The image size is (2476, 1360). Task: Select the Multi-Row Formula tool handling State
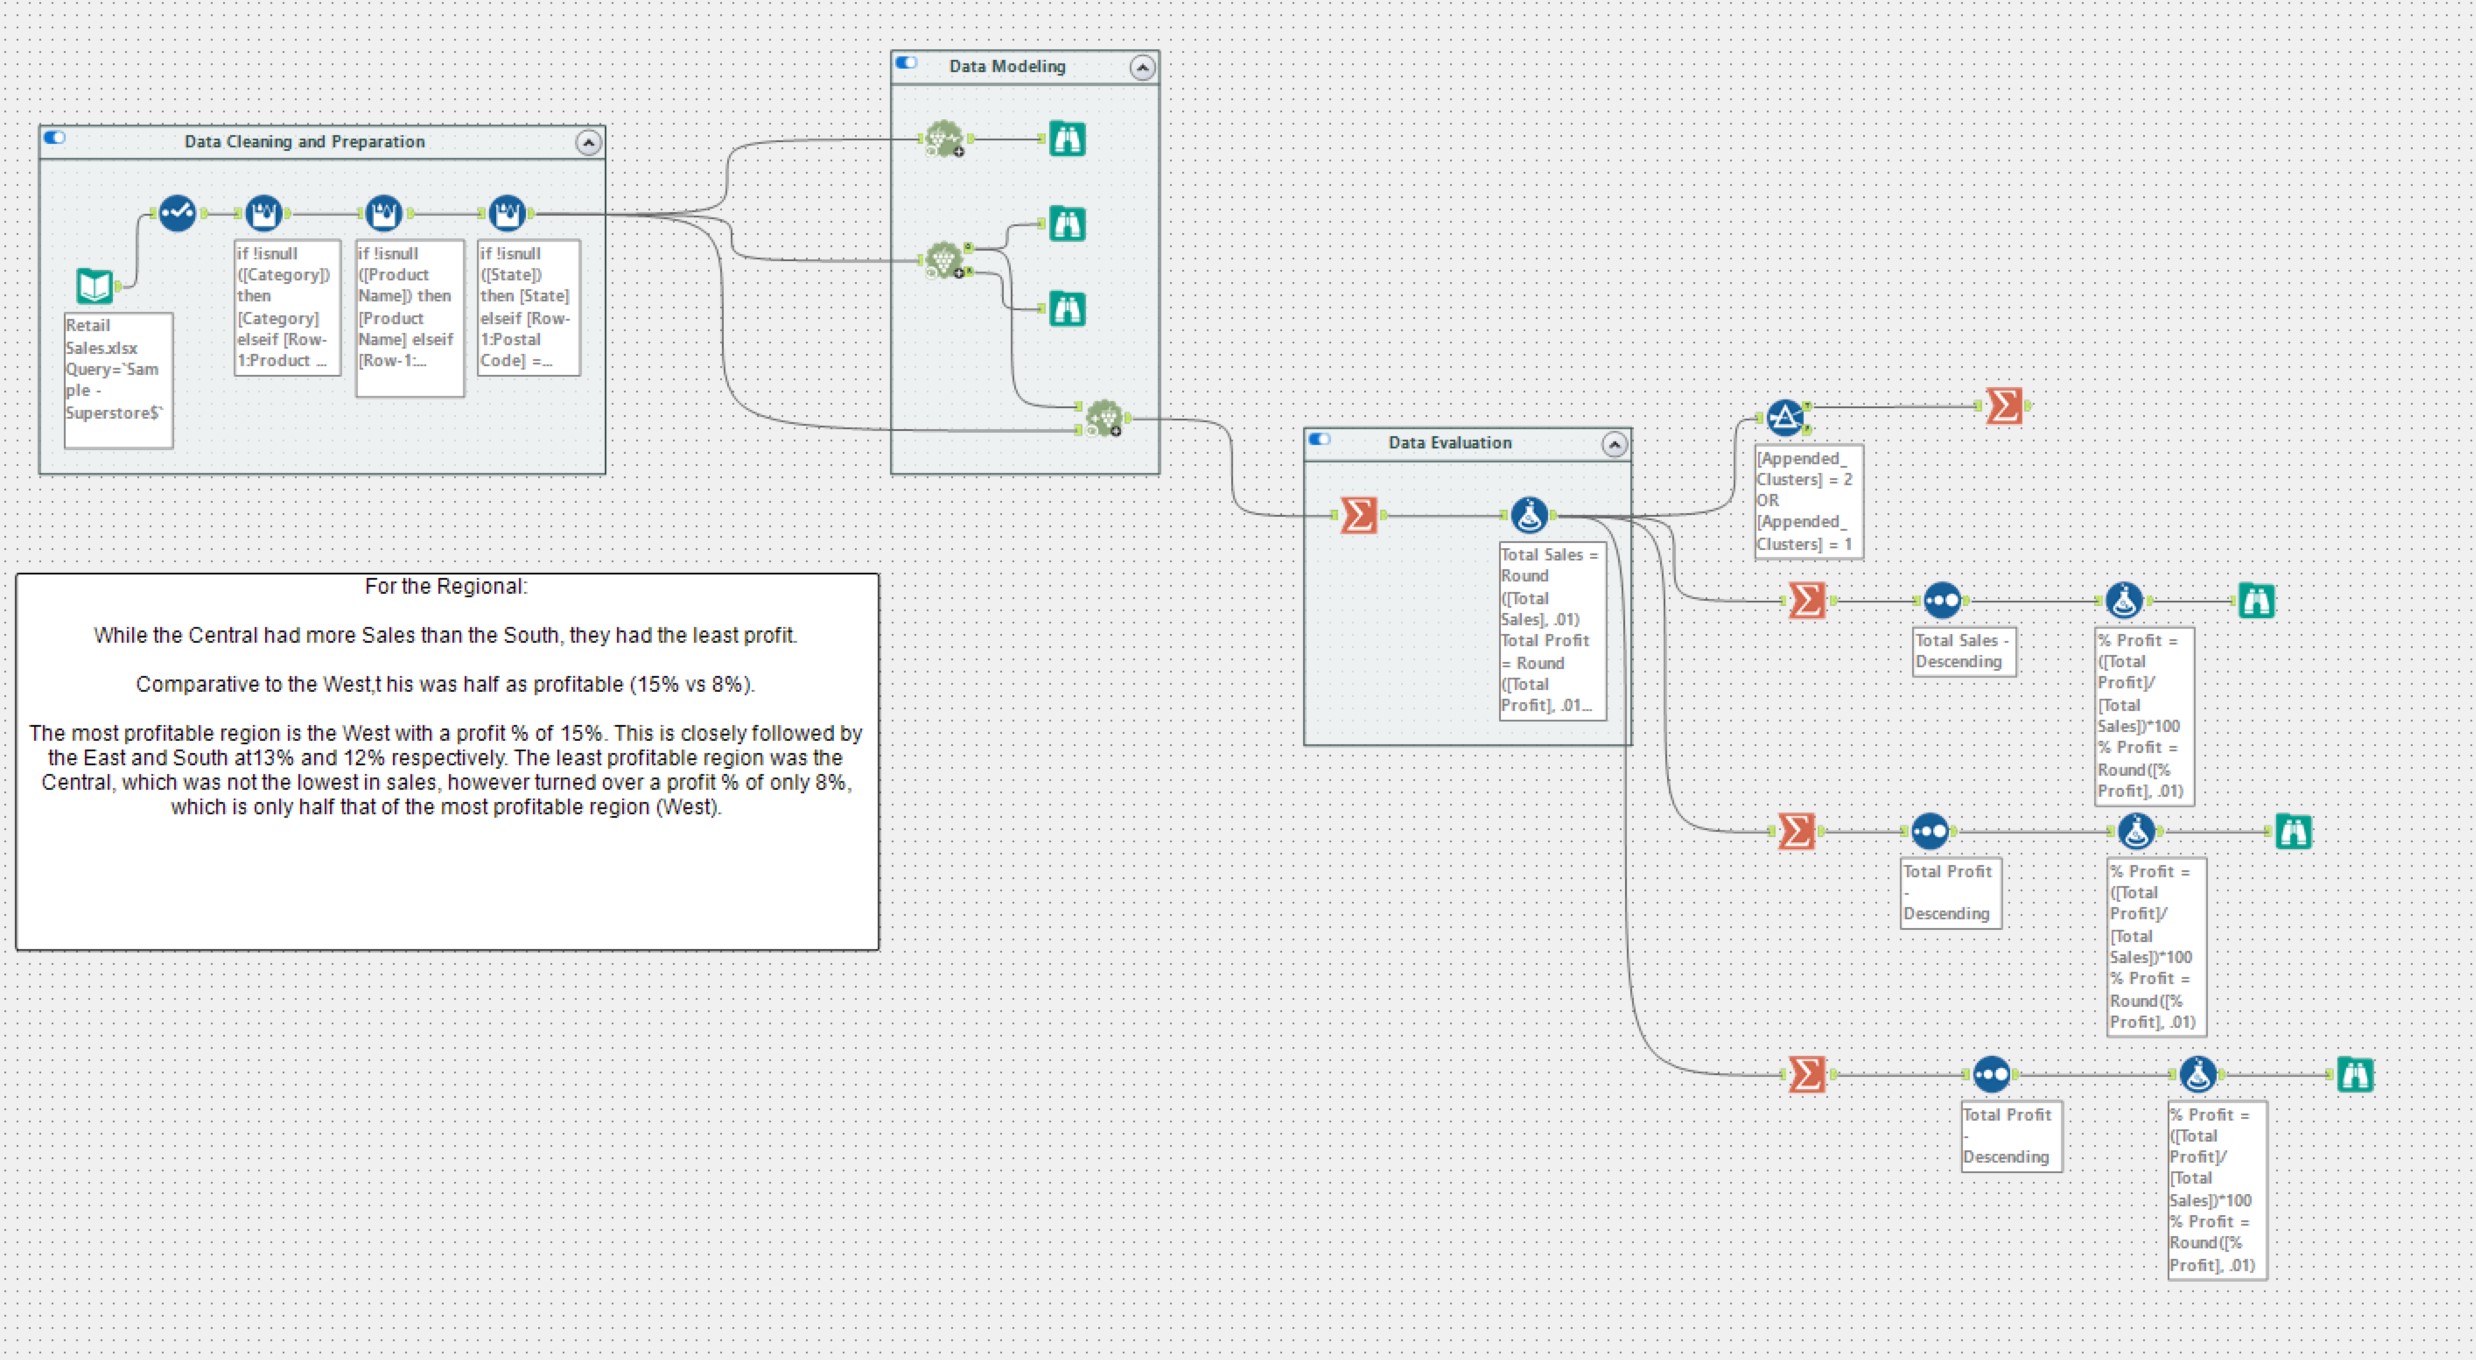click(x=507, y=213)
